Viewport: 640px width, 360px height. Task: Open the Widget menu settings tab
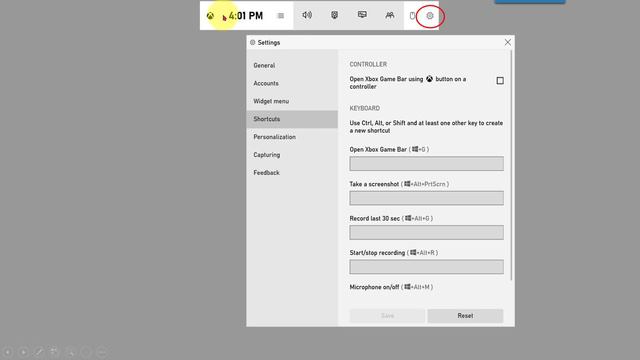[292, 101]
